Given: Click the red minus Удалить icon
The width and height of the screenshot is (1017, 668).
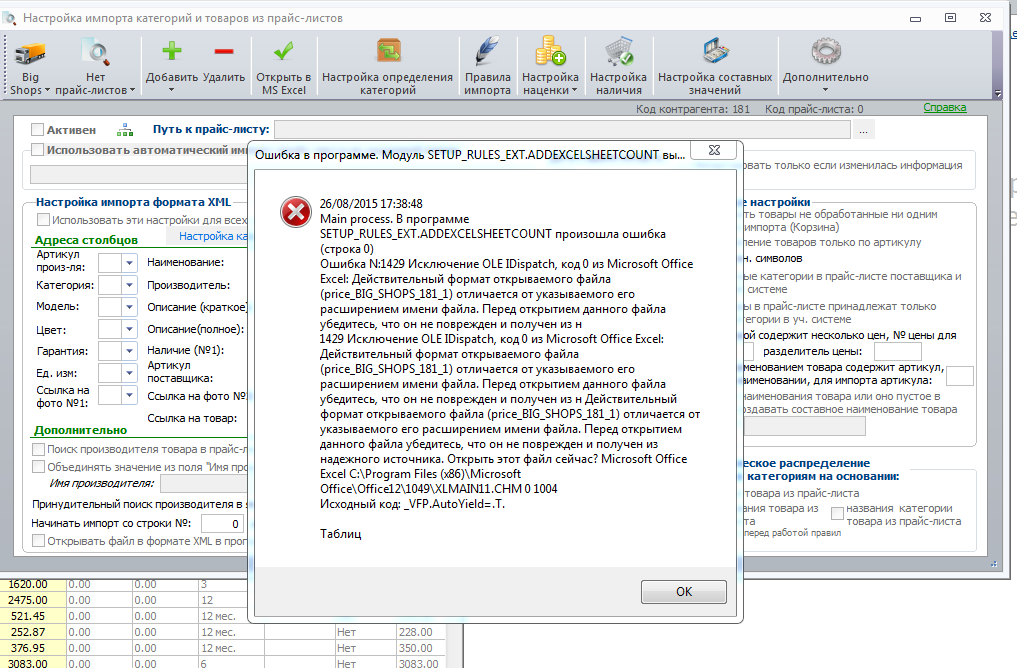Looking at the screenshot, I should coord(224,51).
